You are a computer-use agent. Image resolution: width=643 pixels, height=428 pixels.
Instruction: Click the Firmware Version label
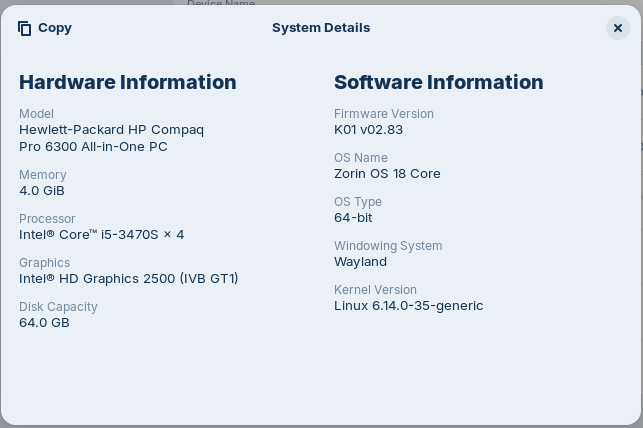pyautogui.click(x=384, y=114)
